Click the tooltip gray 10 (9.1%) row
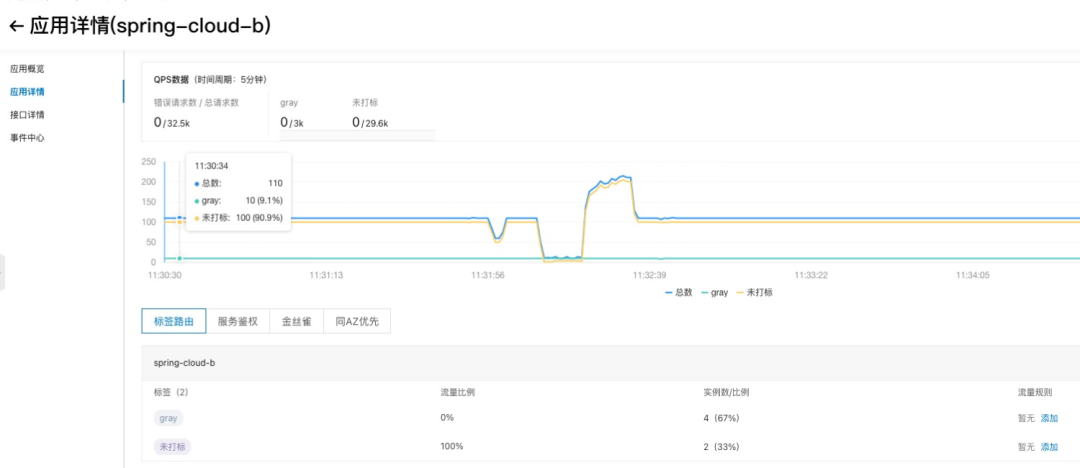1080x468 pixels. coord(238,201)
